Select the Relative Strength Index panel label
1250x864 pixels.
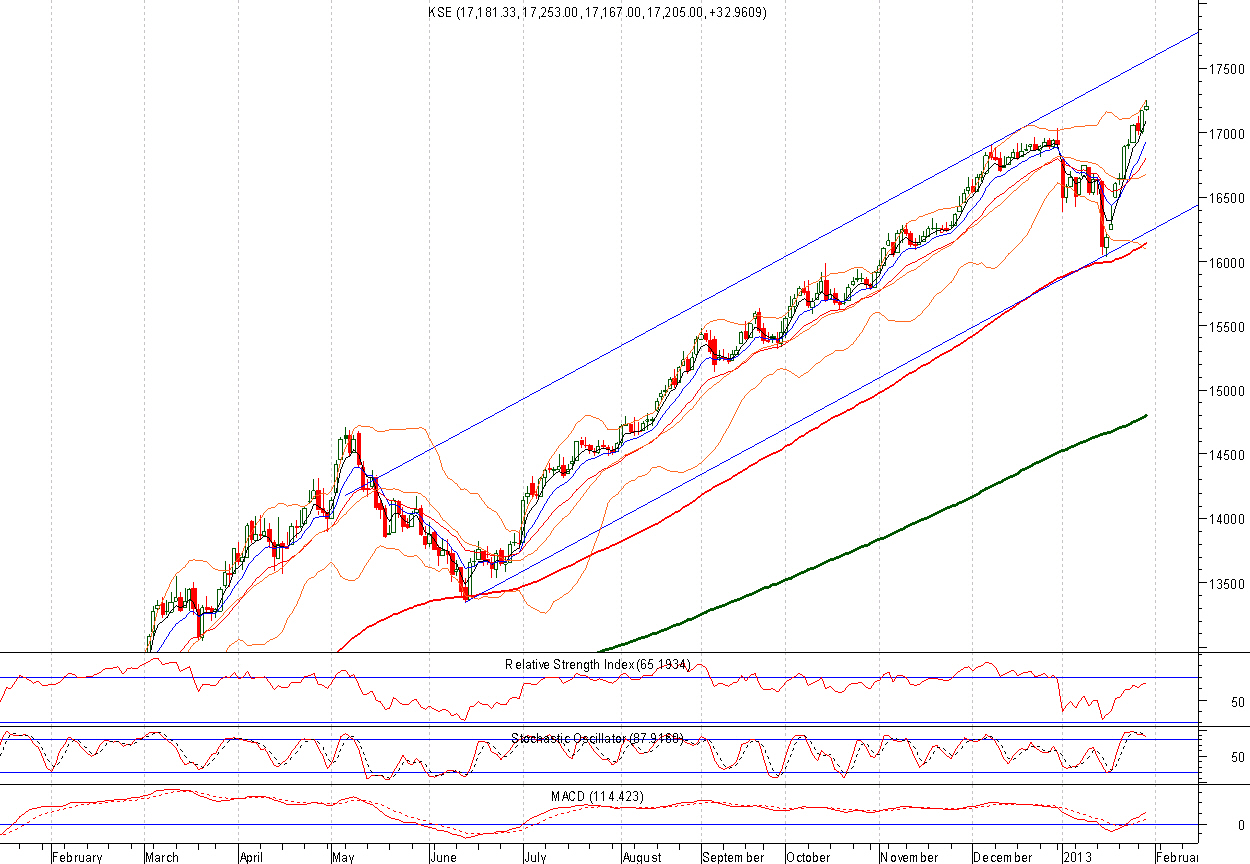[597, 664]
